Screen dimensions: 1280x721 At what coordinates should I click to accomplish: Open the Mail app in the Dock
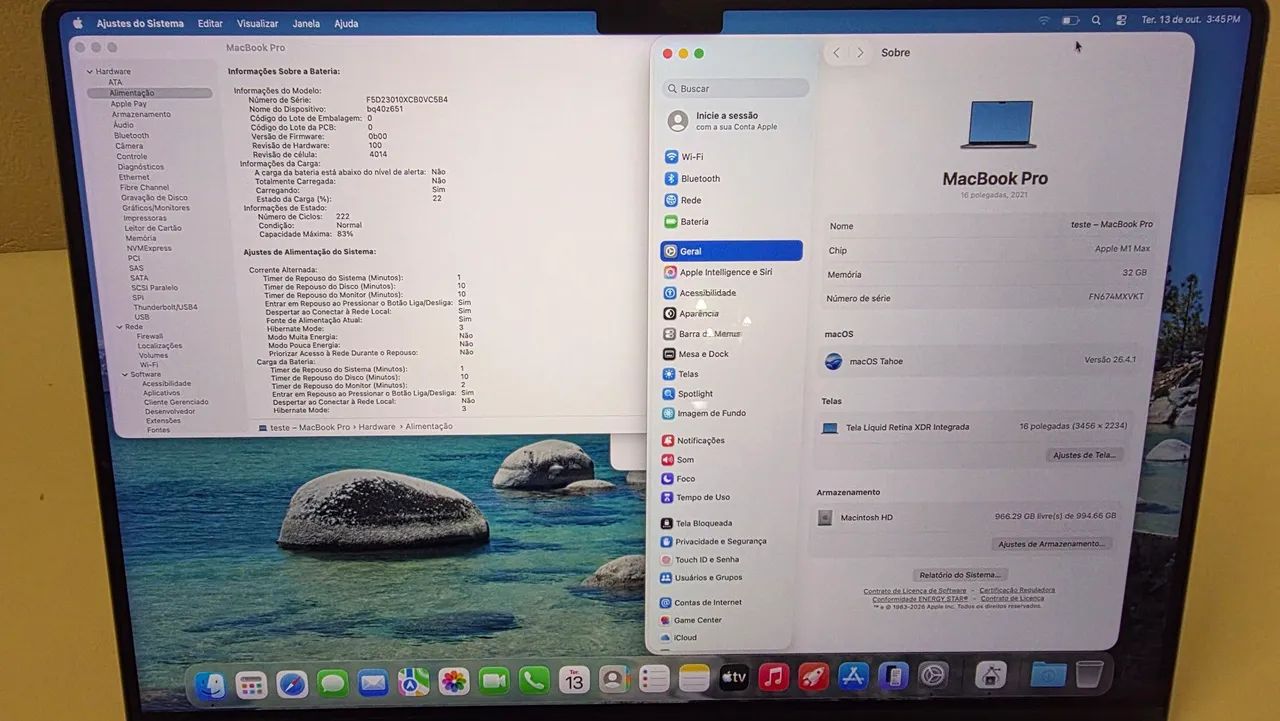pos(373,683)
